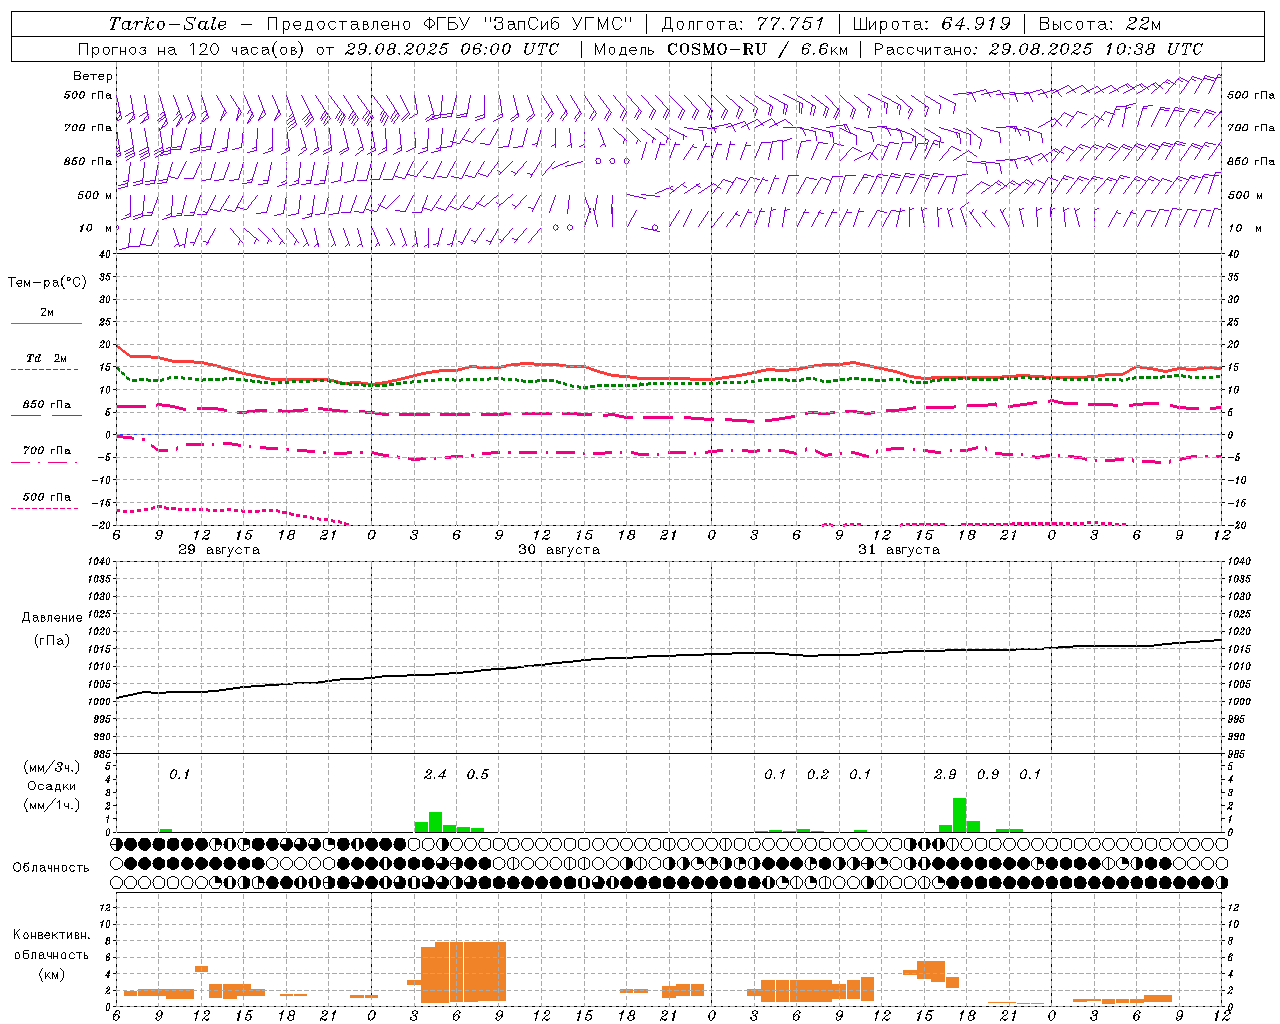Click "Рассчитано: 29.08.2025 10:38 UTC" timestamp

pos(1038,49)
